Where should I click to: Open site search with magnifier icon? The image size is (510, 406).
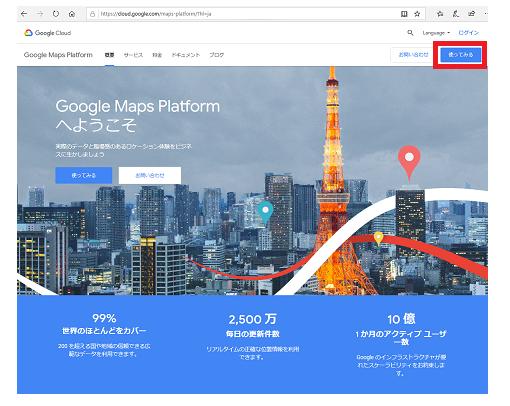[x=410, y=32]
